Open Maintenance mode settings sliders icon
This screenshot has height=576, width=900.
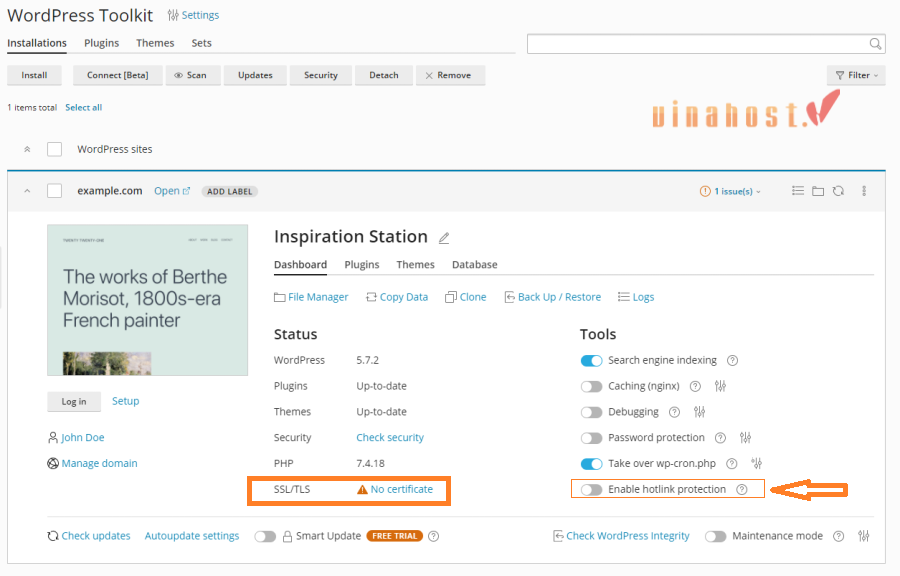[863, 536]
